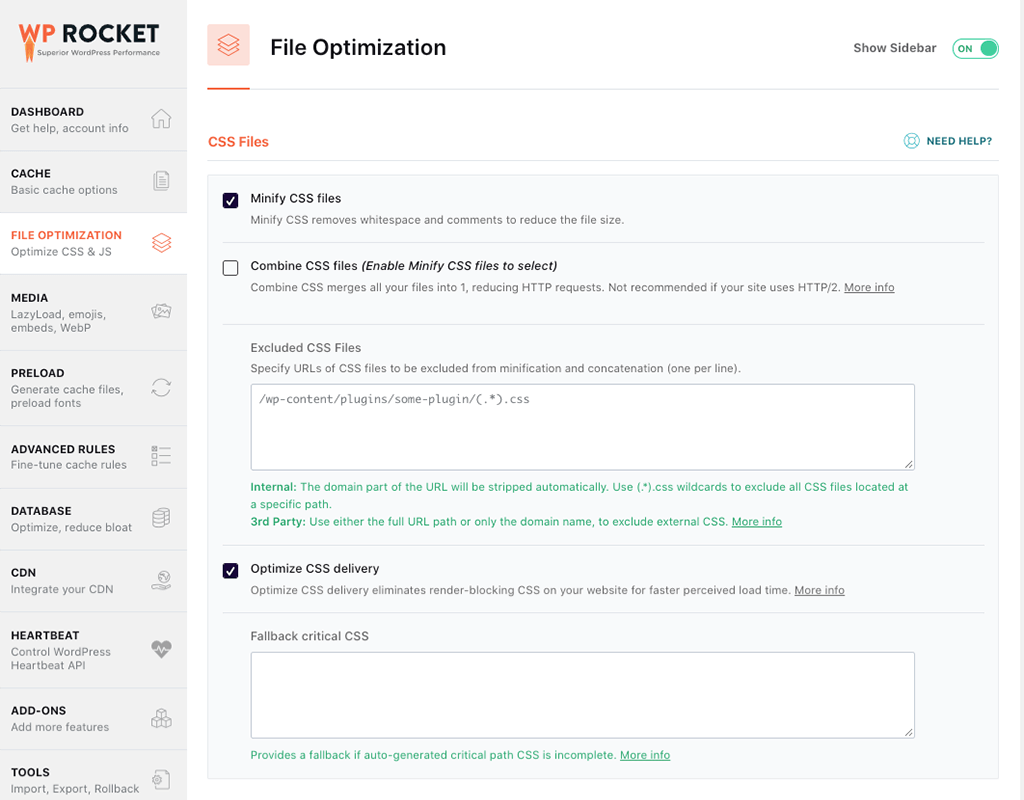Select the Heartbeat heart icon

pyautogui.click(x=161, y=649)
